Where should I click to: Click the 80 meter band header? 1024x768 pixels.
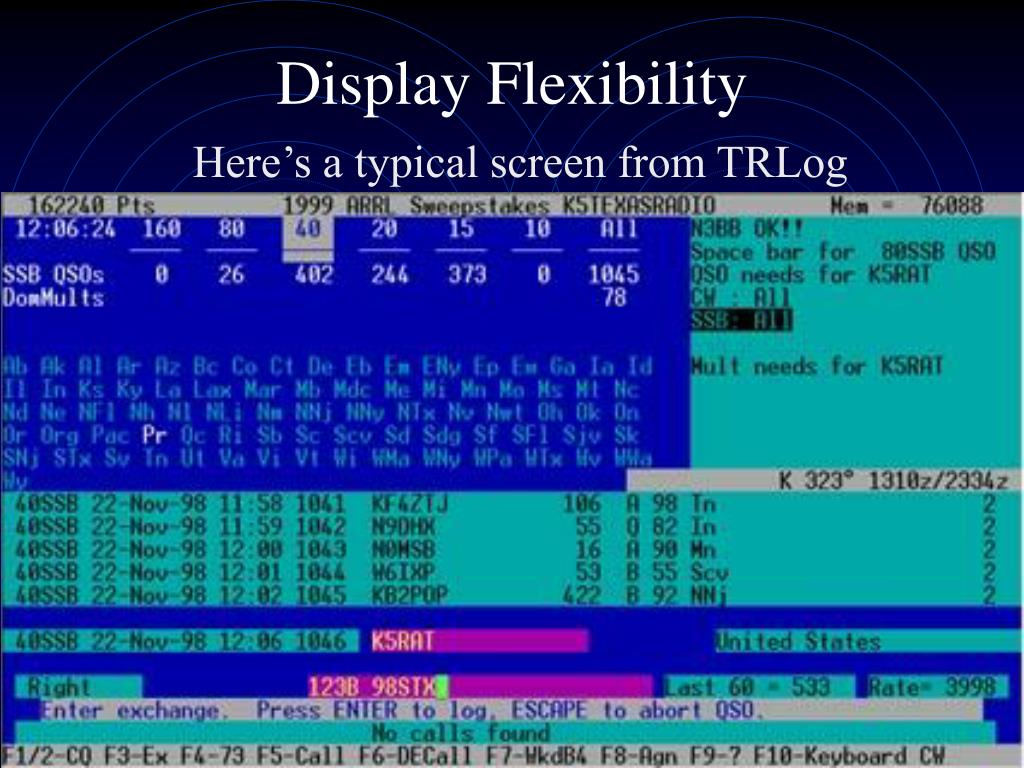(x=232, y=229)
